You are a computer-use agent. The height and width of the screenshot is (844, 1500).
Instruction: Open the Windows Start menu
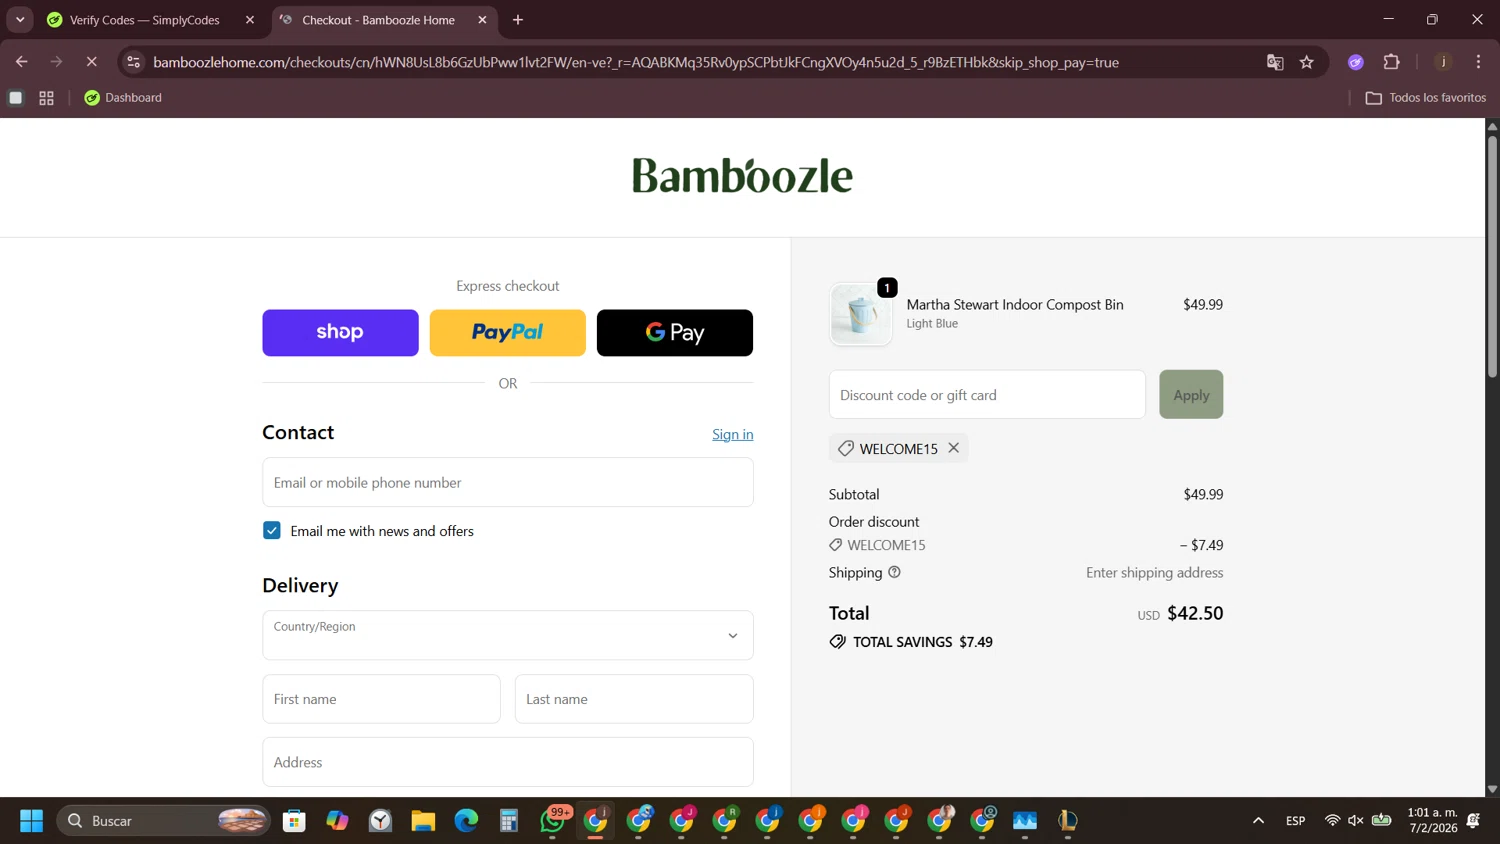tap(31, 821)
